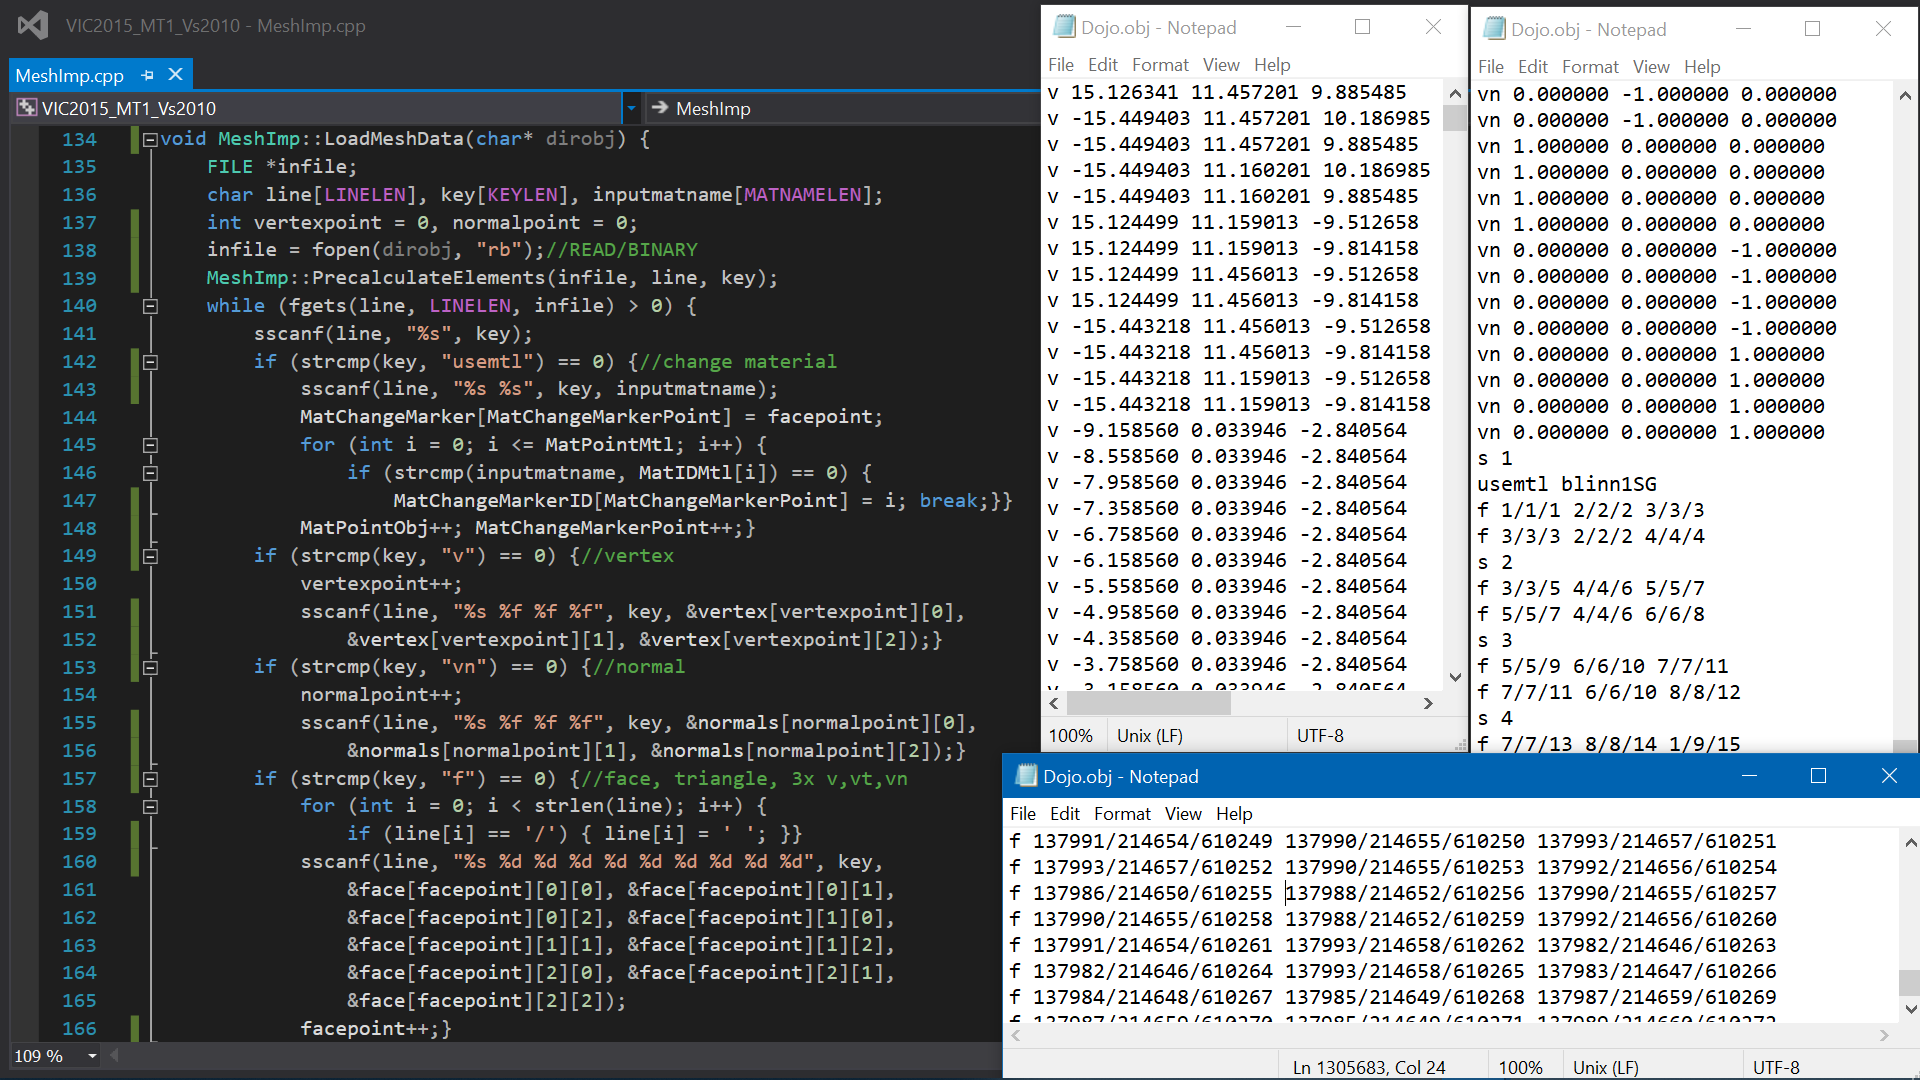This screenshot has width=1920, height=1080.
Task: Click the right arrow in bottom Notepad's horizontal scrollbar
Action: click(x=1884, y=1035)
